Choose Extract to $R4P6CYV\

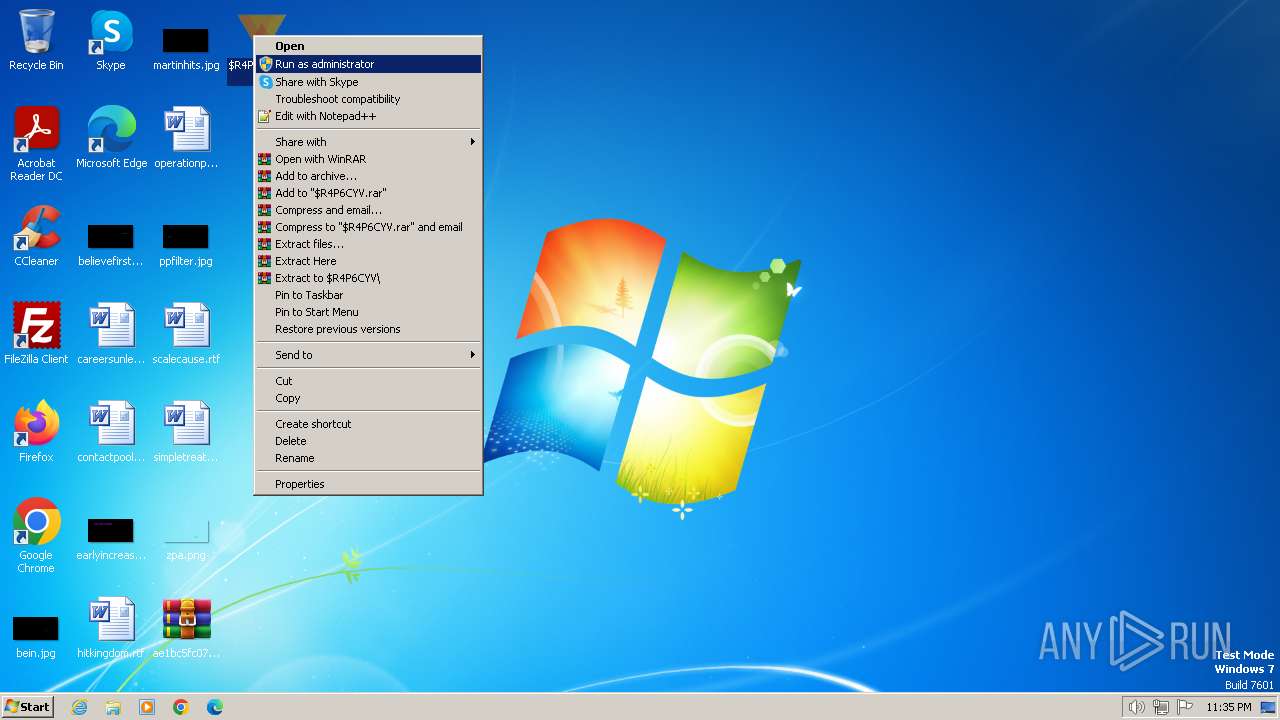pyautogui.click(x=368, y=278)
